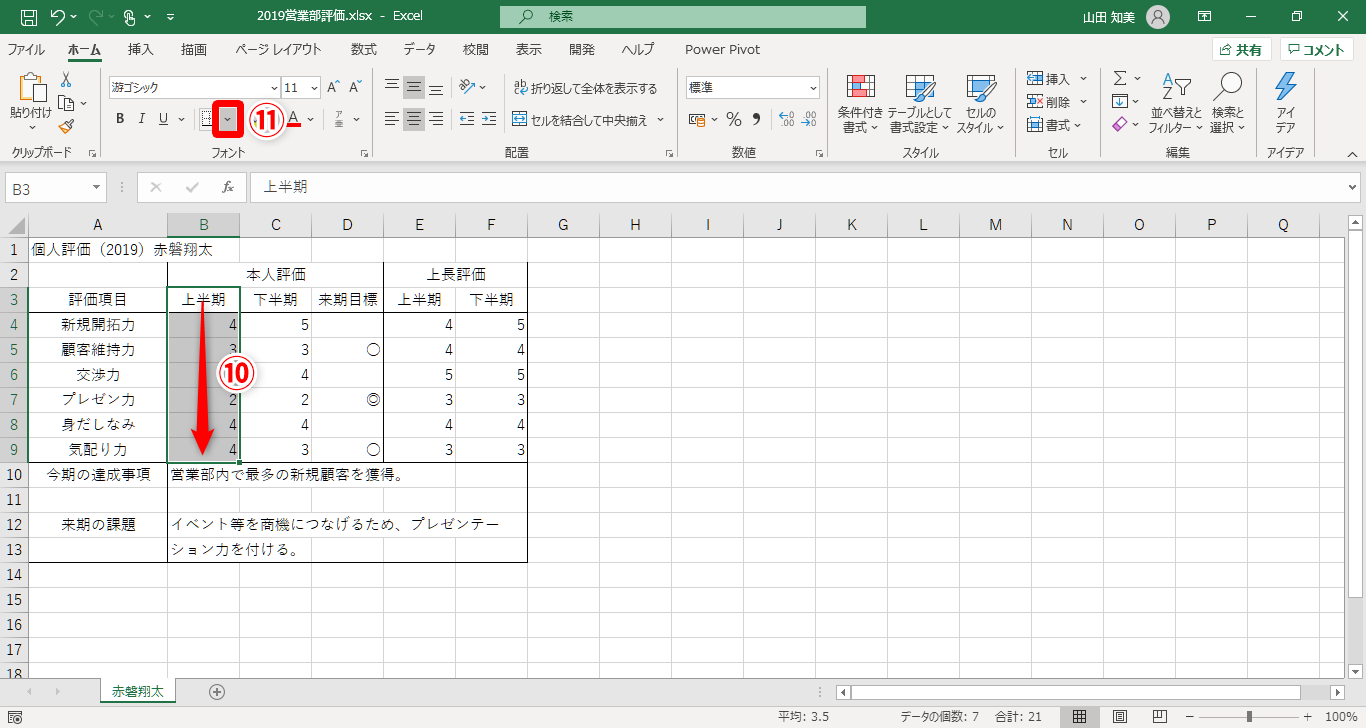Click the Comments button
Viewport: 1366px width, 728px height.
[1317, 50]
